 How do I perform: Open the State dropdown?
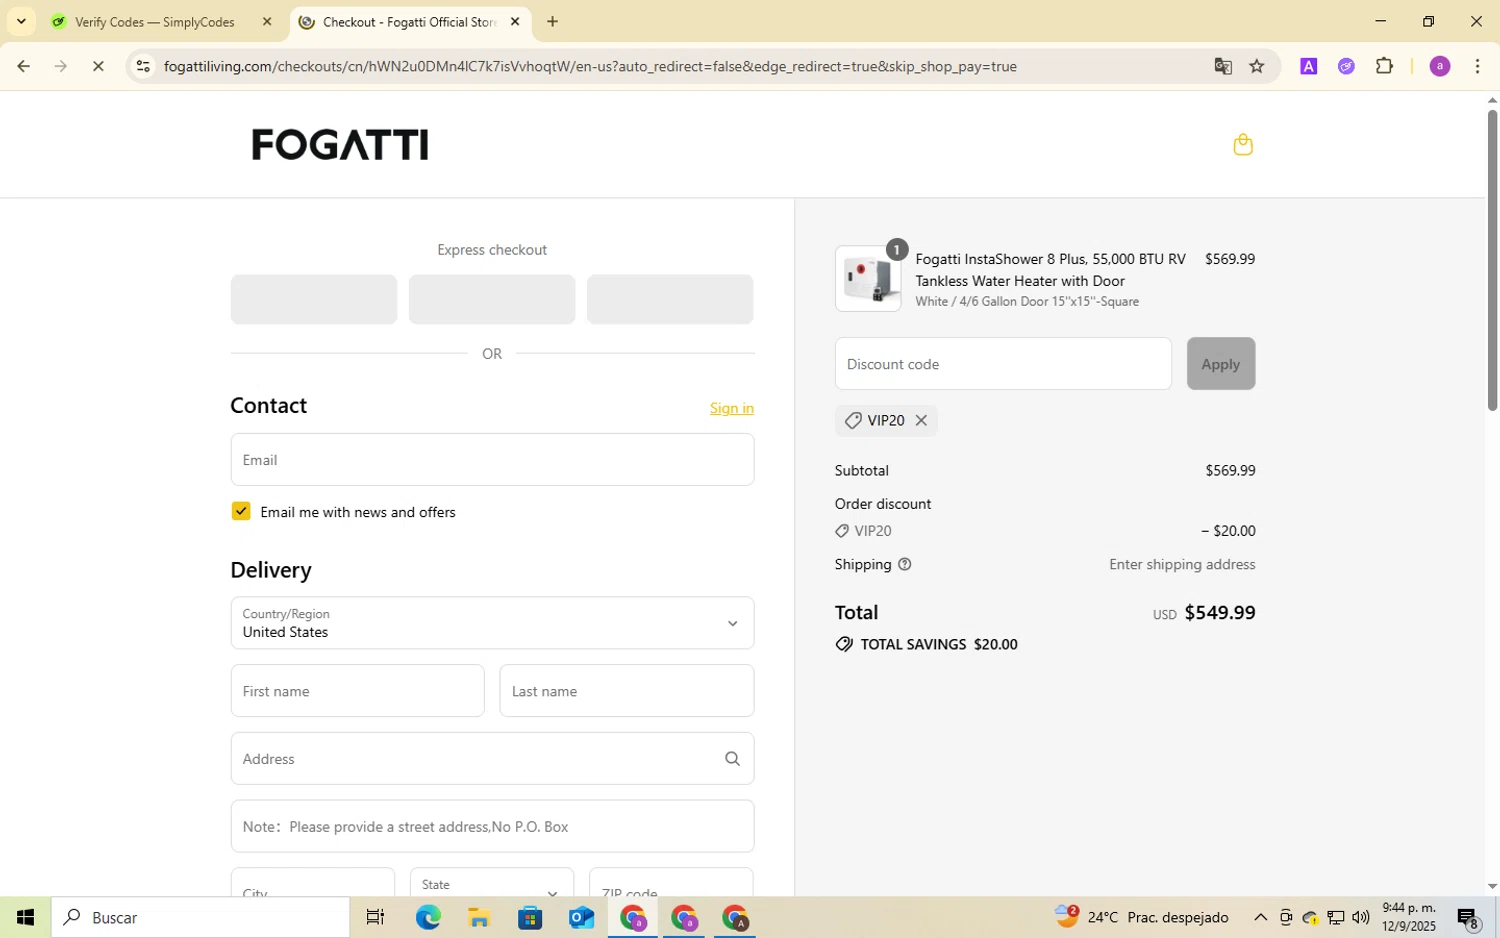point(492,884)
